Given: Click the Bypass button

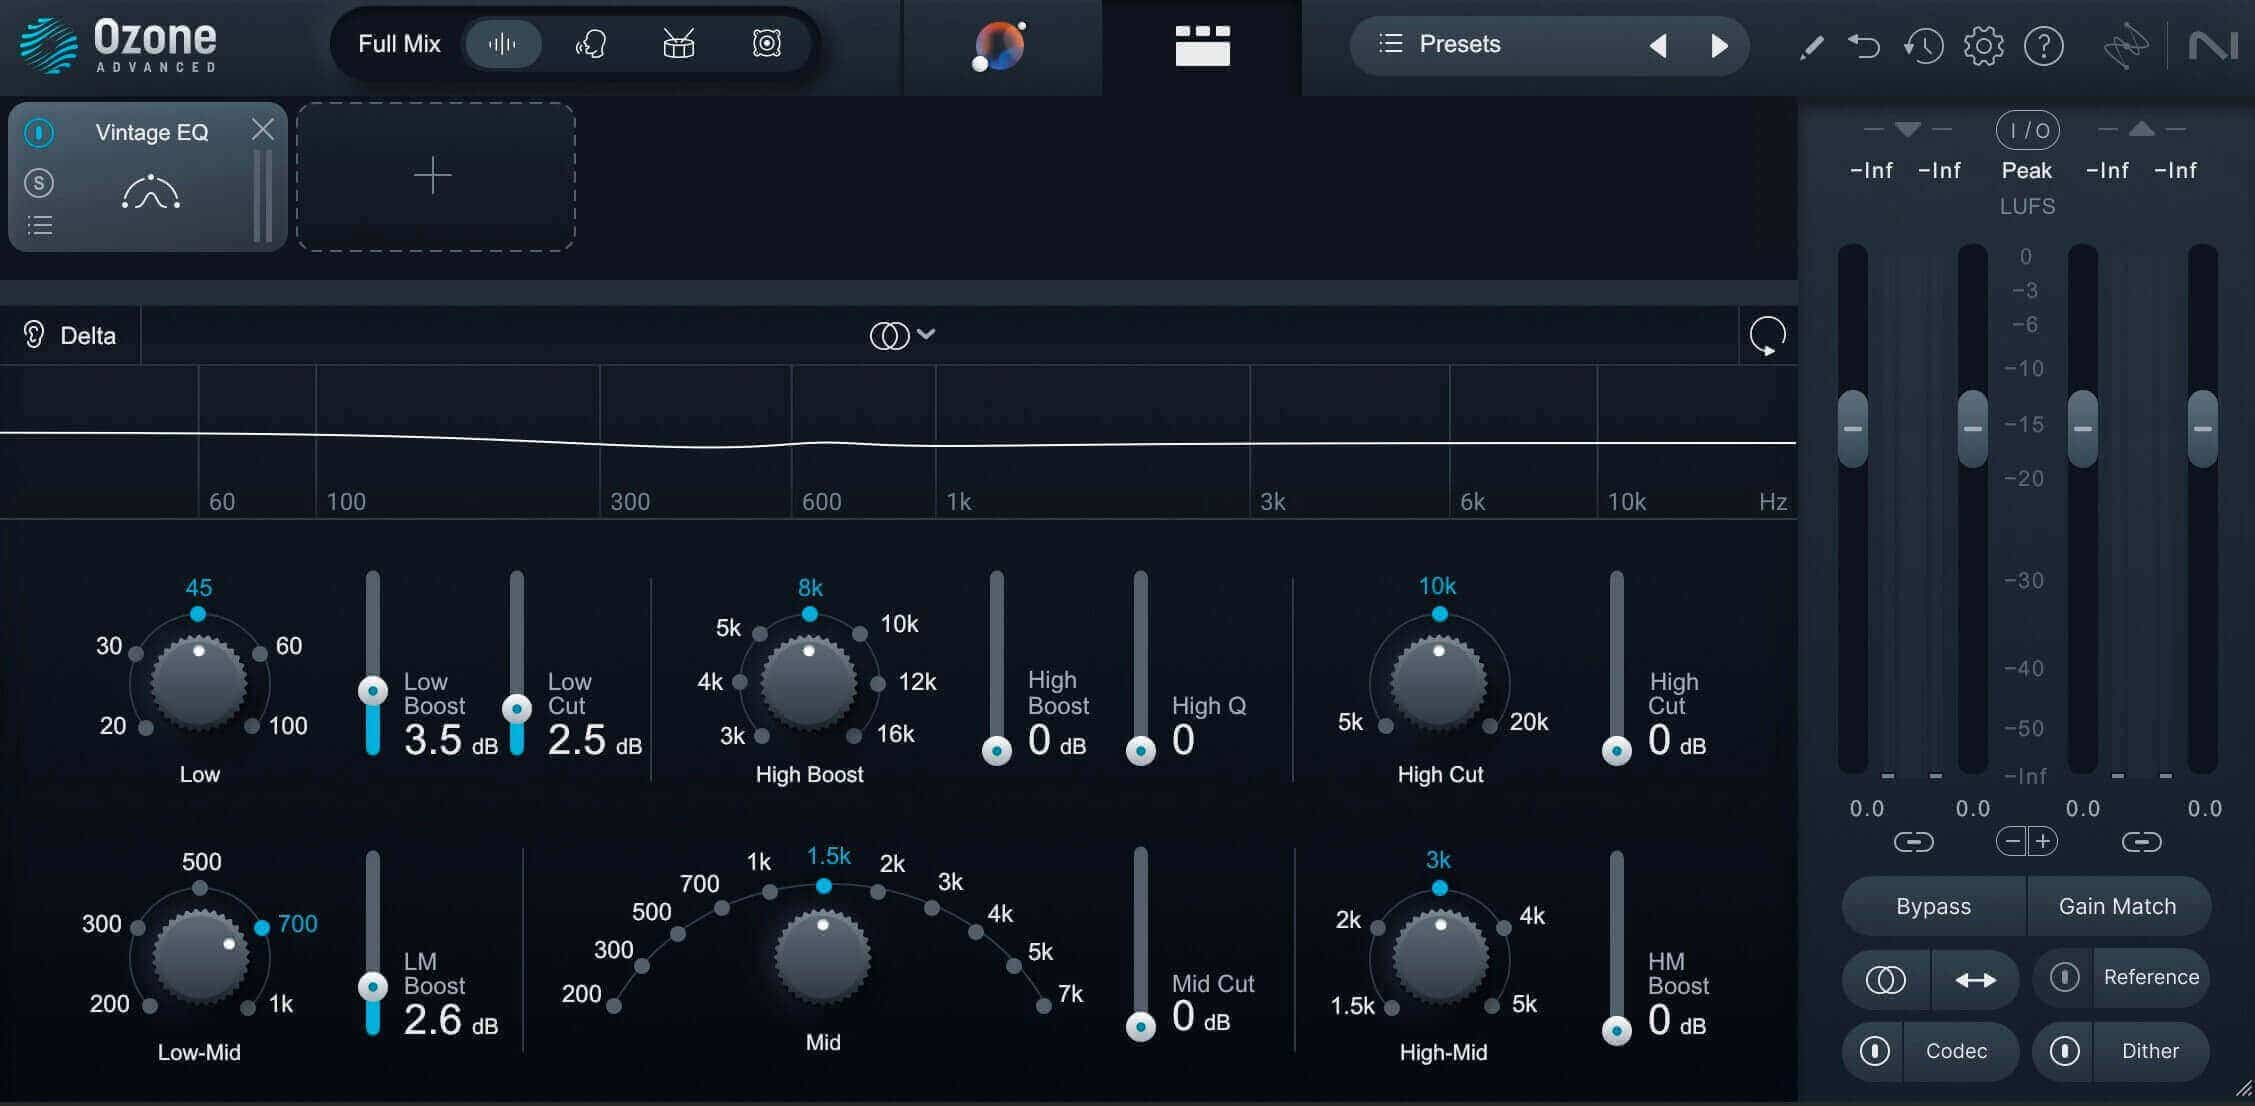Looking at the screenshot, I should tap(1934, 906).
